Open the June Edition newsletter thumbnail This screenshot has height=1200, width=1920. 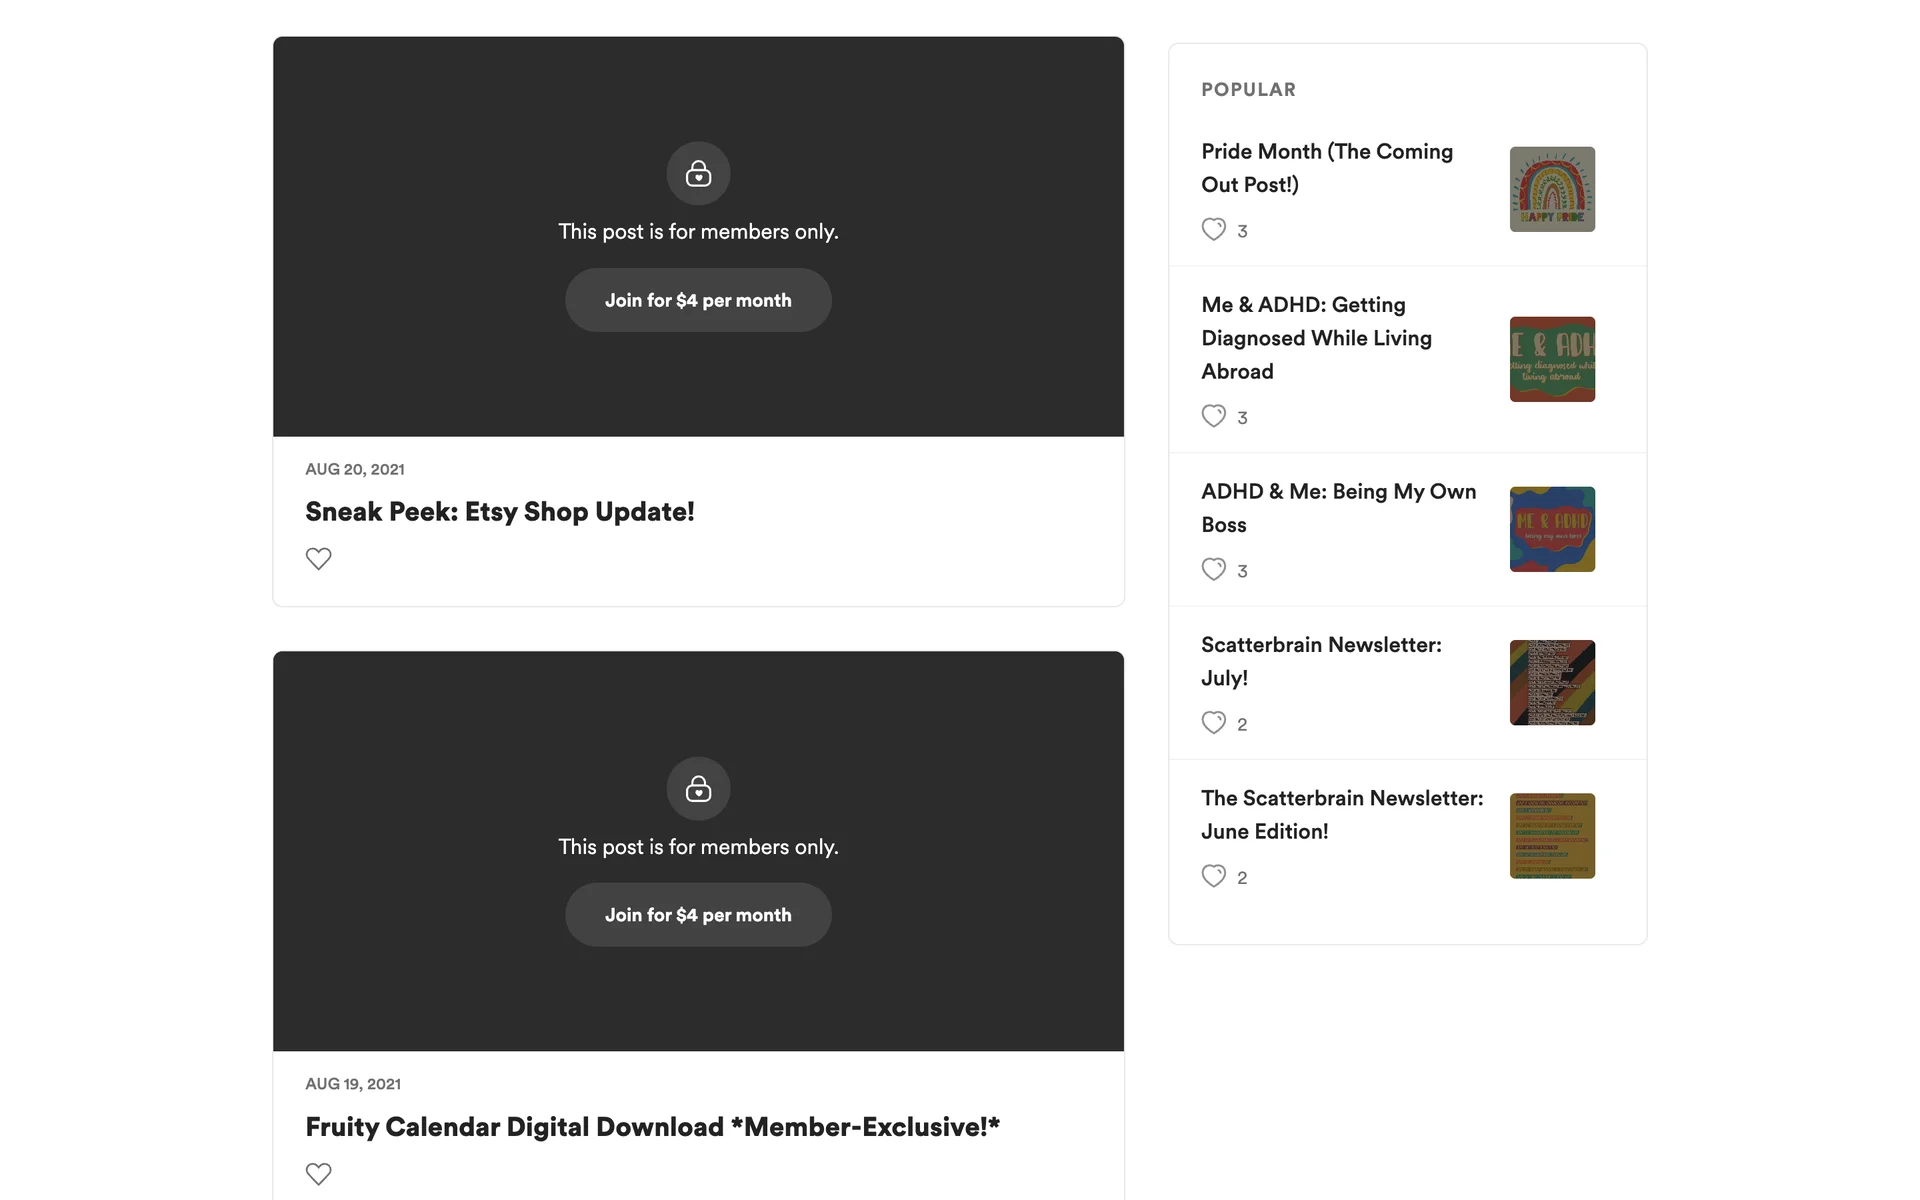click(1551, 836)
